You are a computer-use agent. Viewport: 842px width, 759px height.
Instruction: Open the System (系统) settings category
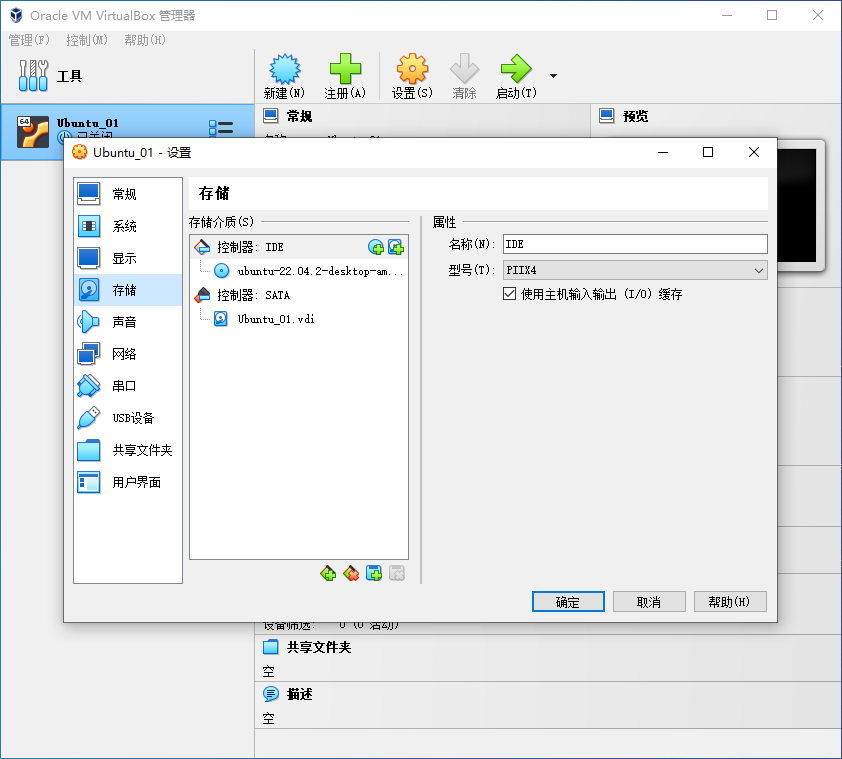click(128, 226)
